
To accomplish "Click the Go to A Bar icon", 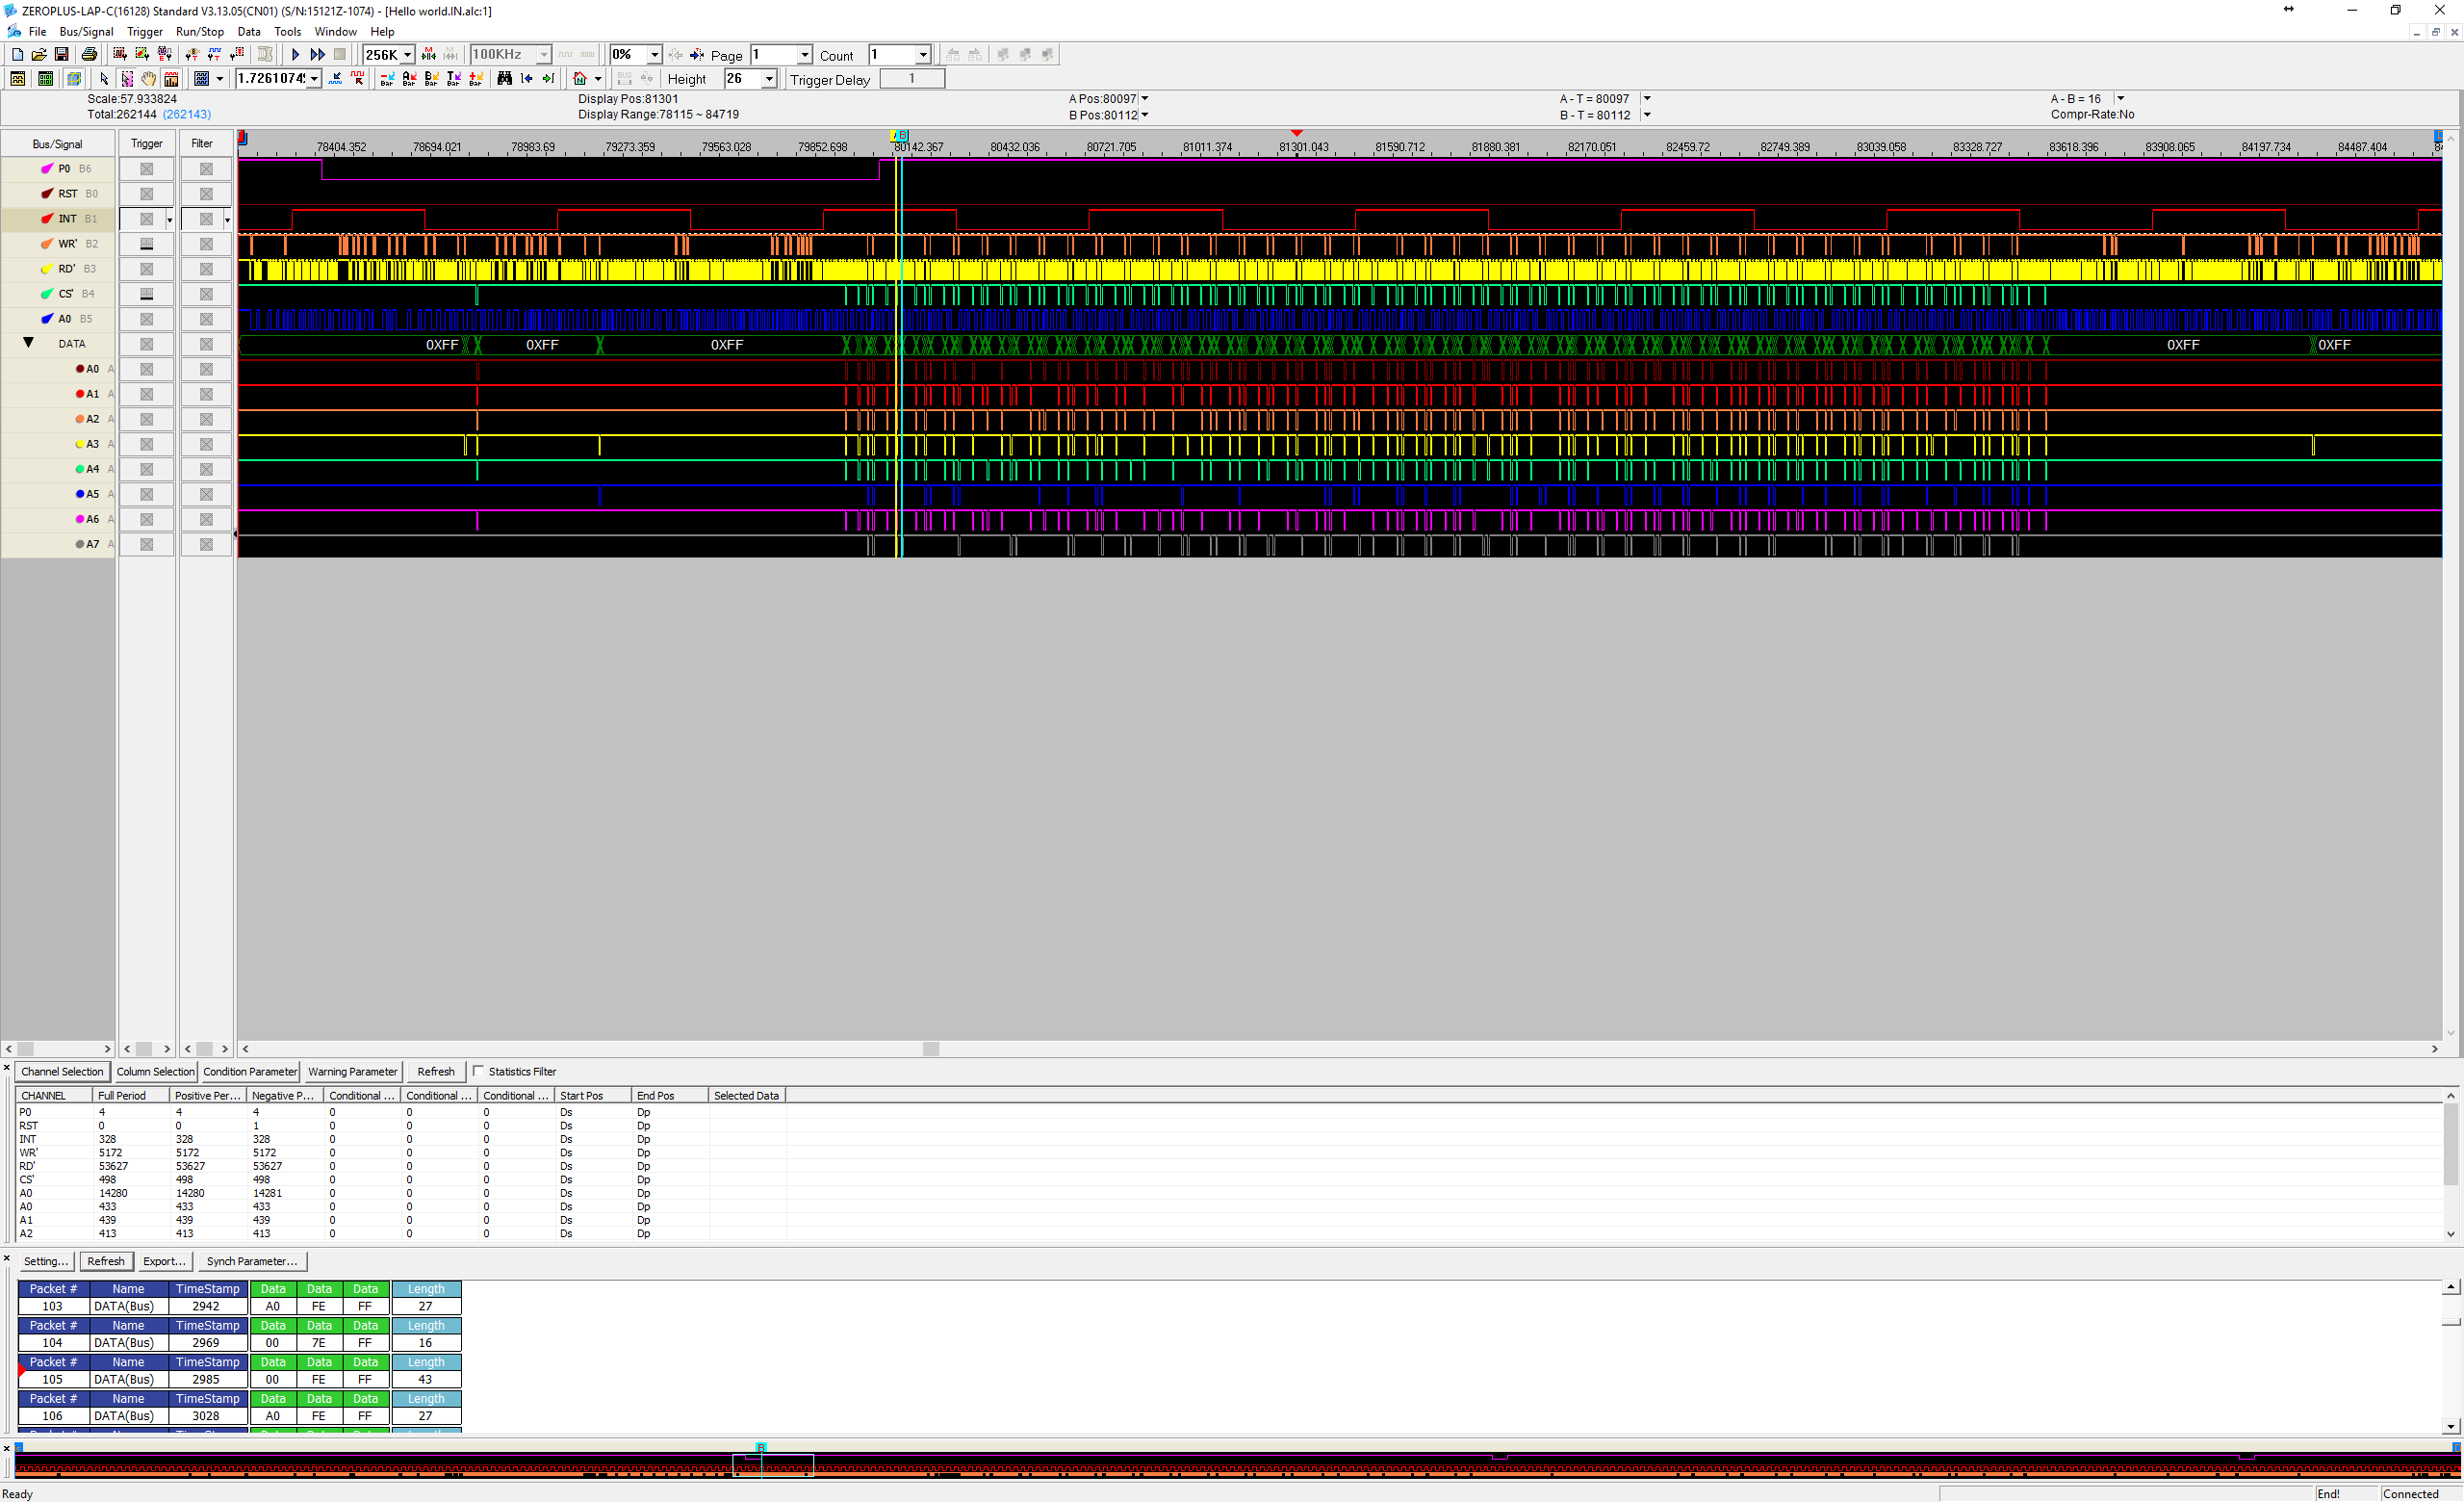I will pos(408,79).
